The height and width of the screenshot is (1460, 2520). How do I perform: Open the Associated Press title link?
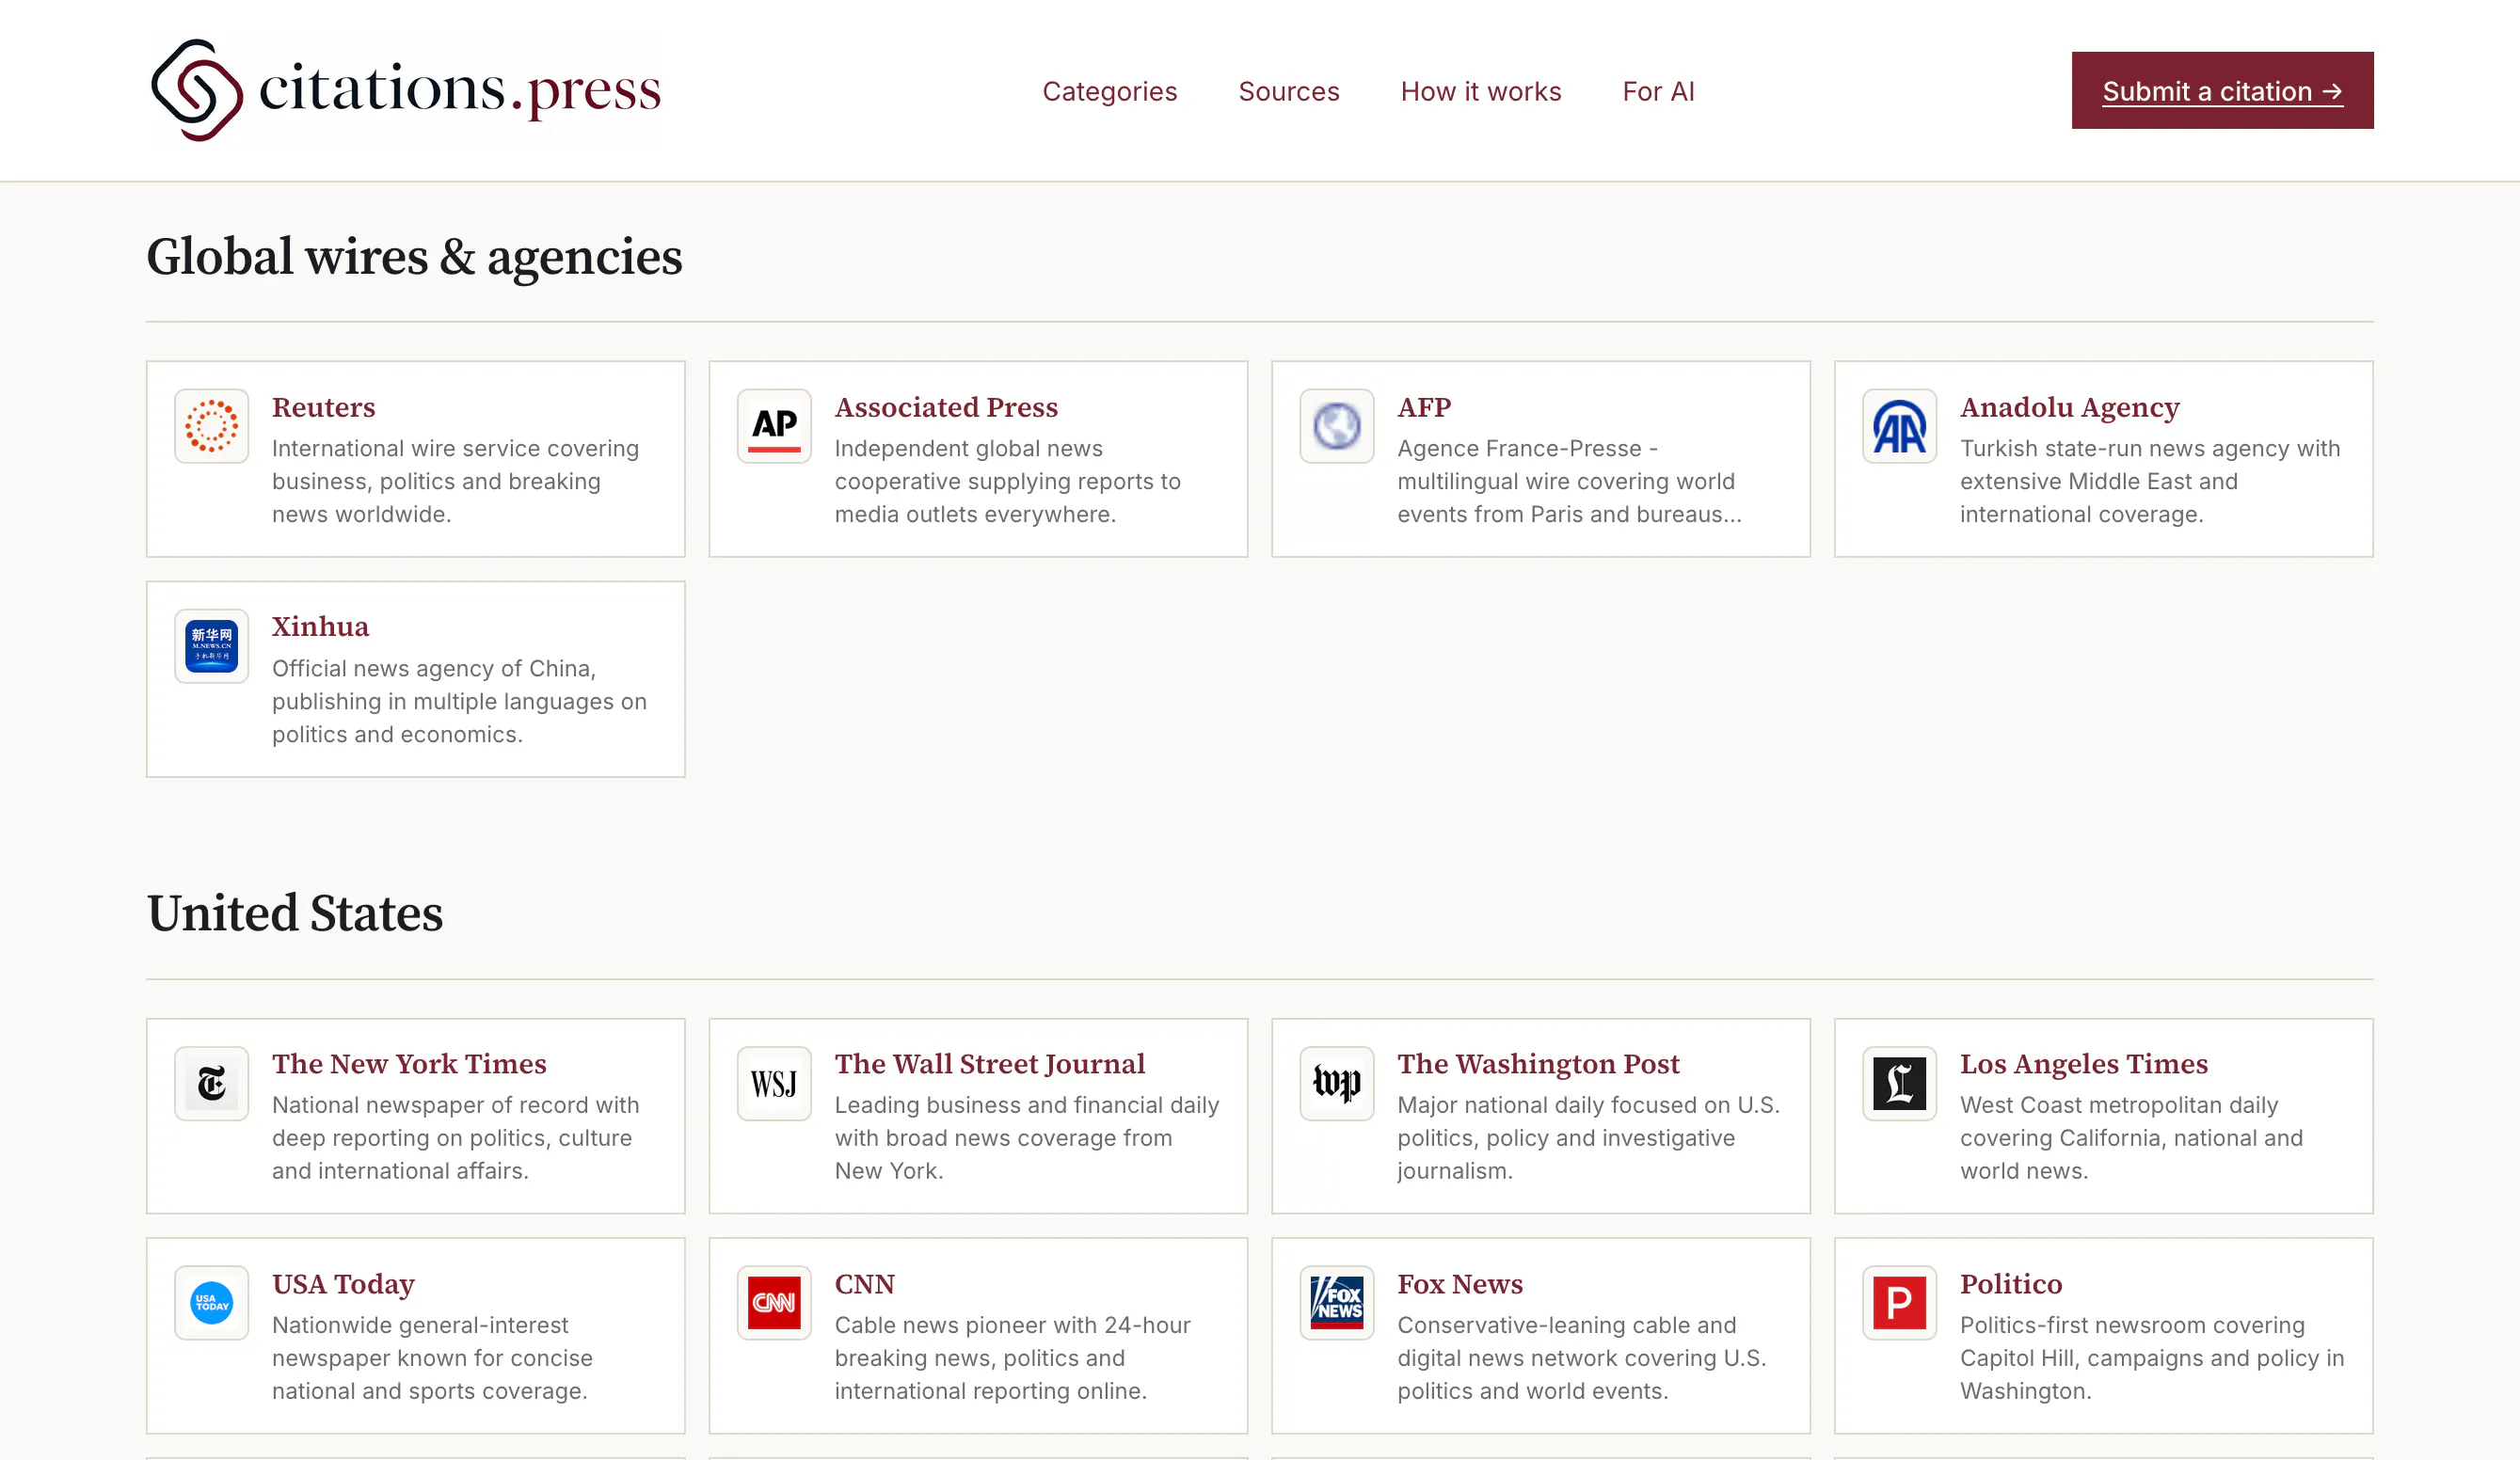(946, 407)
